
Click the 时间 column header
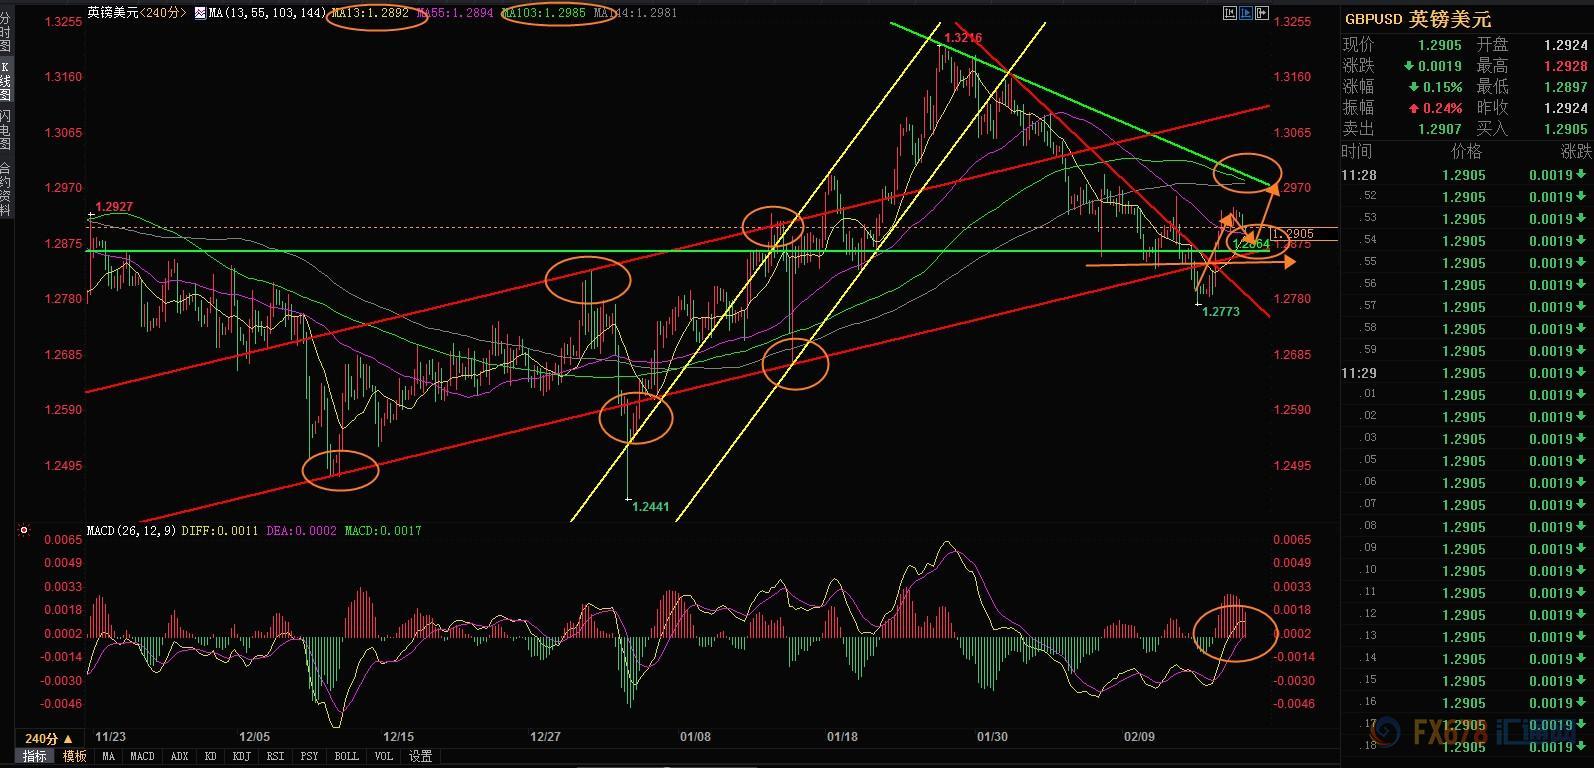point(1357,151)
